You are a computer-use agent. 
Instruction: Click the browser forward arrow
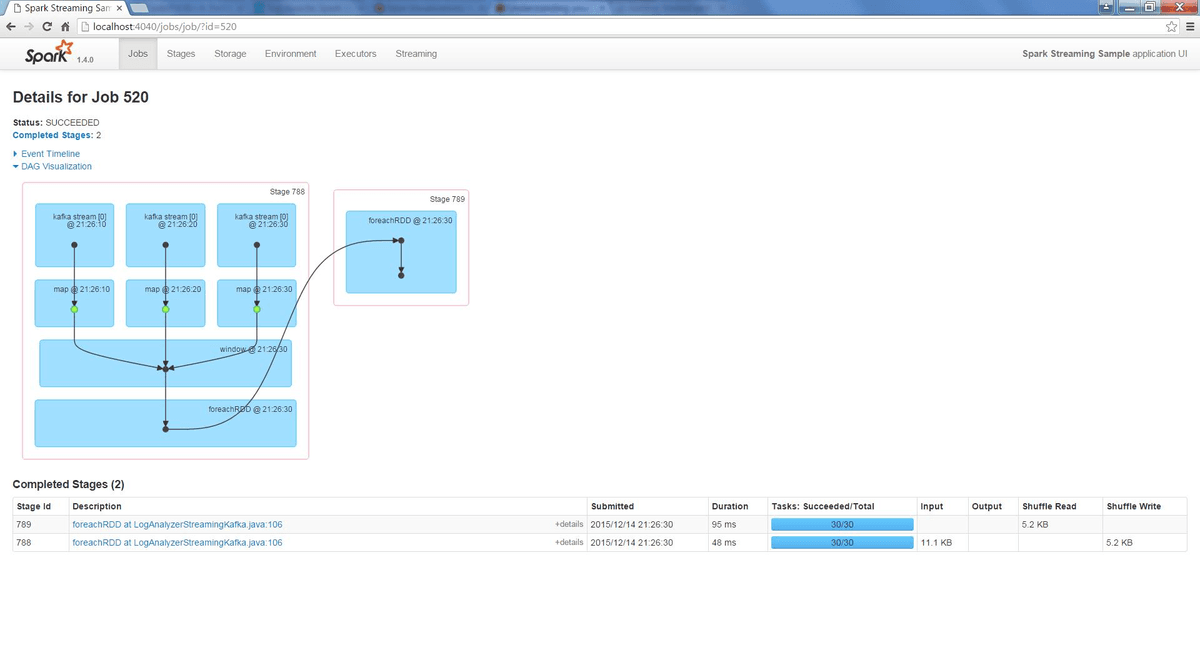29,26
